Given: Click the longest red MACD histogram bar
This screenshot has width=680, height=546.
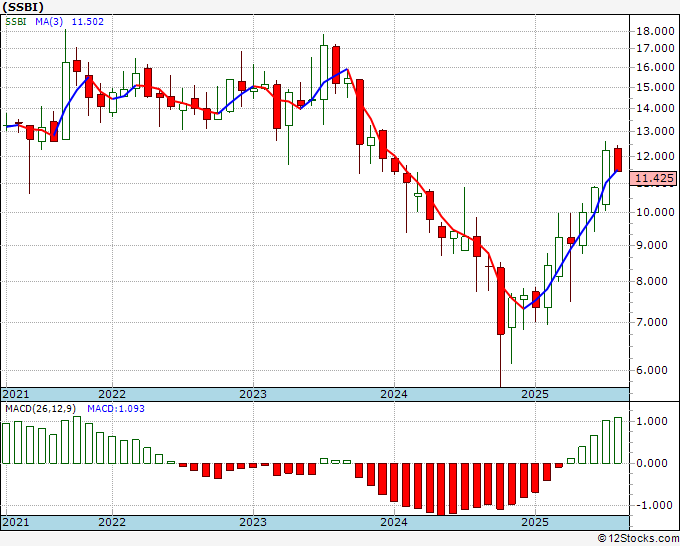Looking at the screenshot, I should [441, 489].
